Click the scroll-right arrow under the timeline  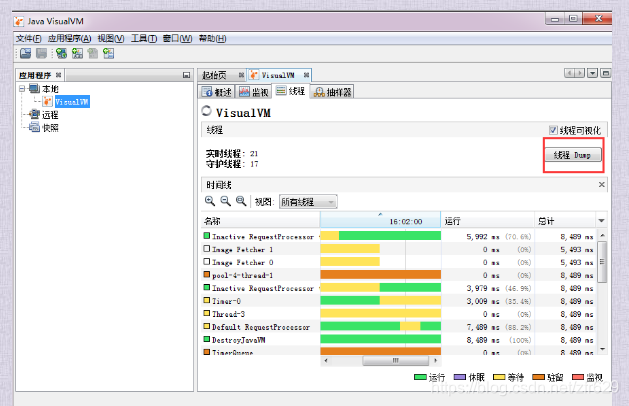click(x=436, y=360)
